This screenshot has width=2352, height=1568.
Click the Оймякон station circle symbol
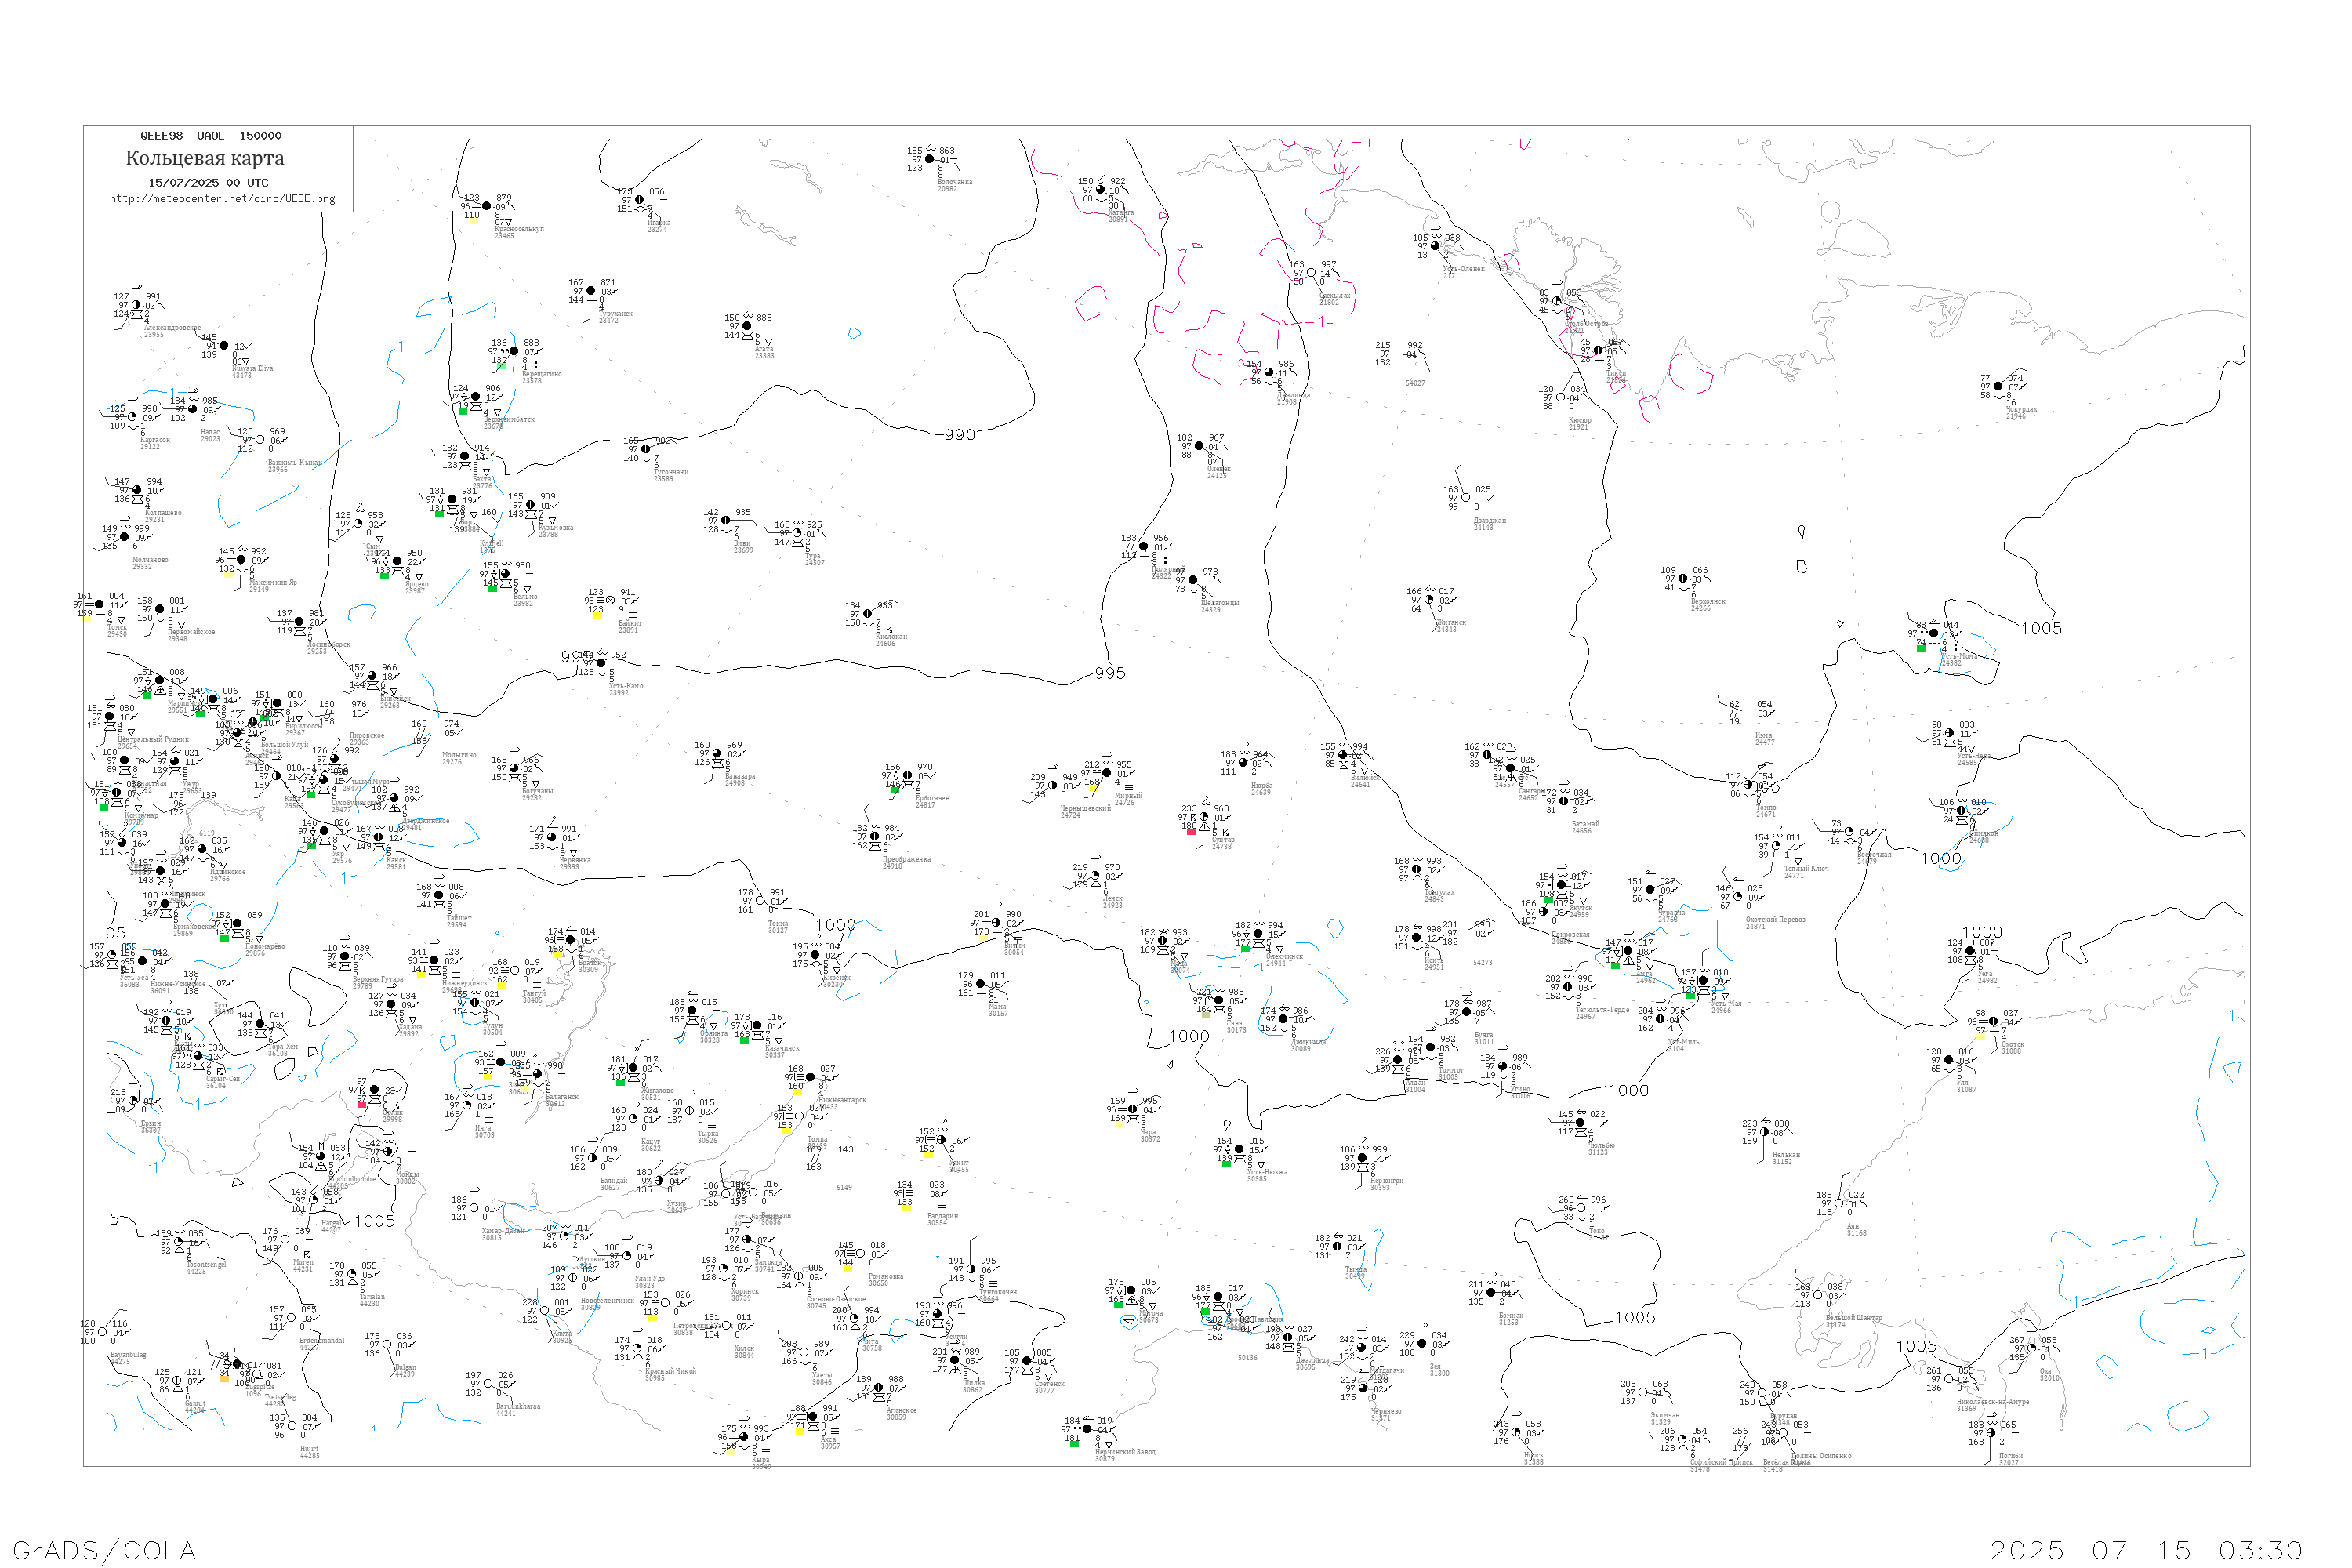[x=1961, y=811]
